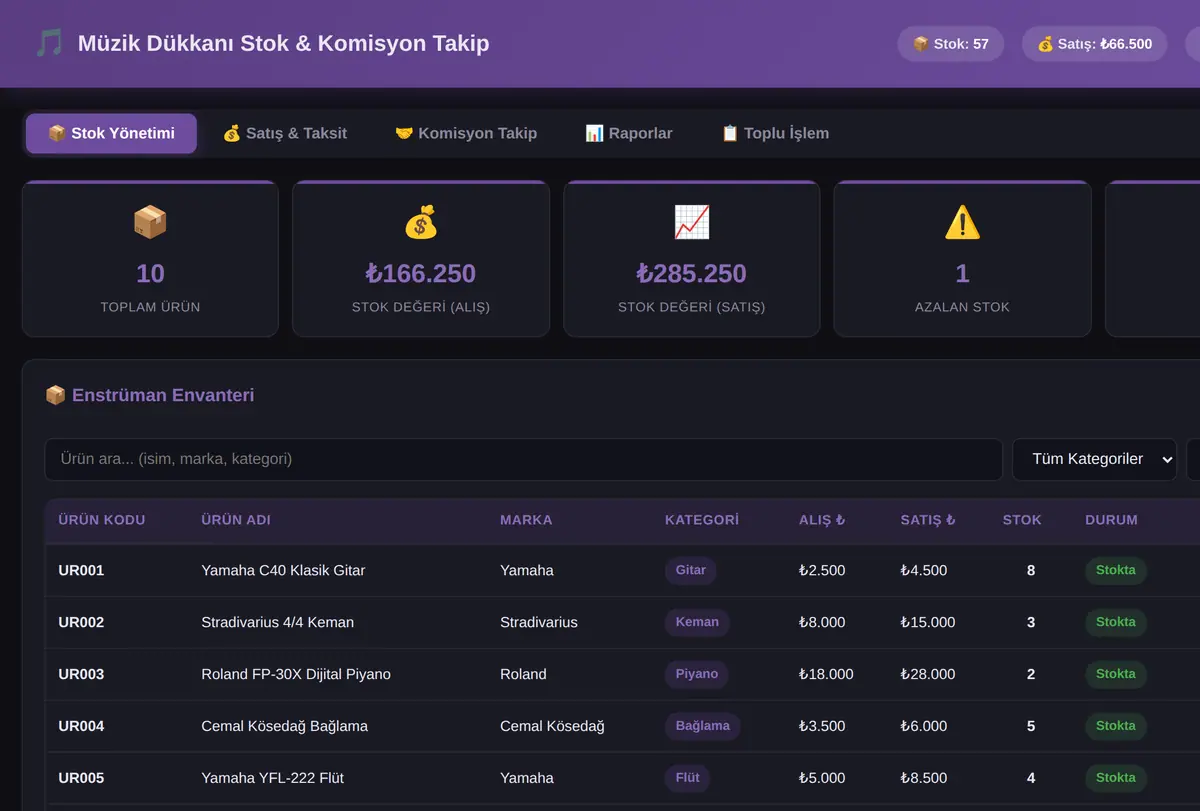Click the ÜRÜN ADI column header
1200x811 pixels.
[x=236, y=520]
